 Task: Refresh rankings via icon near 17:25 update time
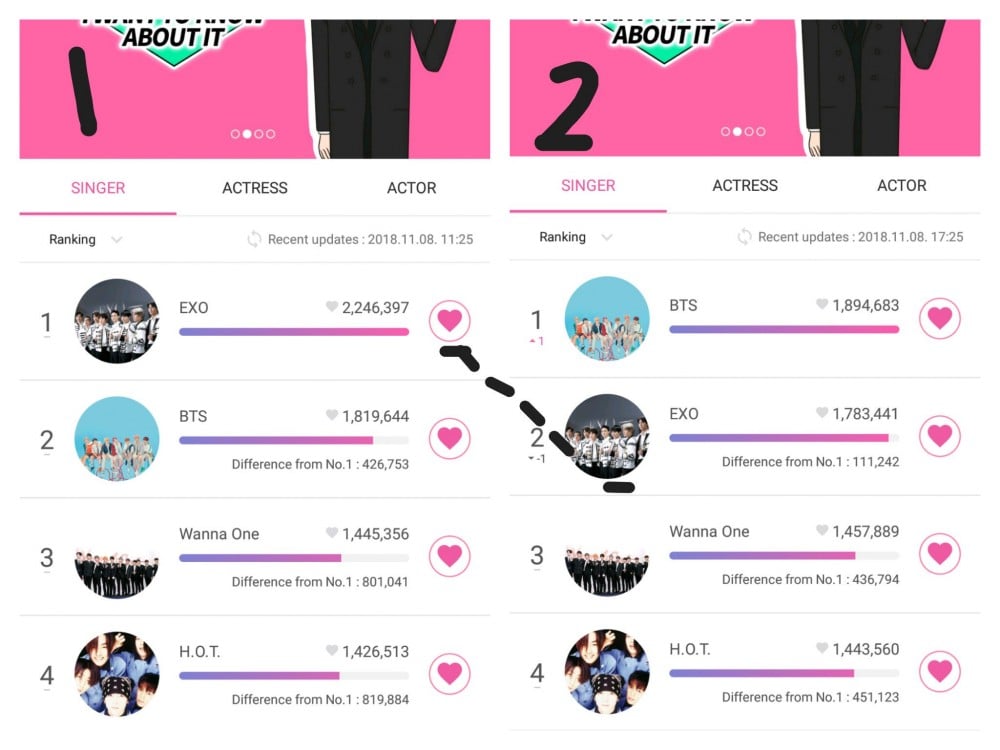click(x=744, y=237)
